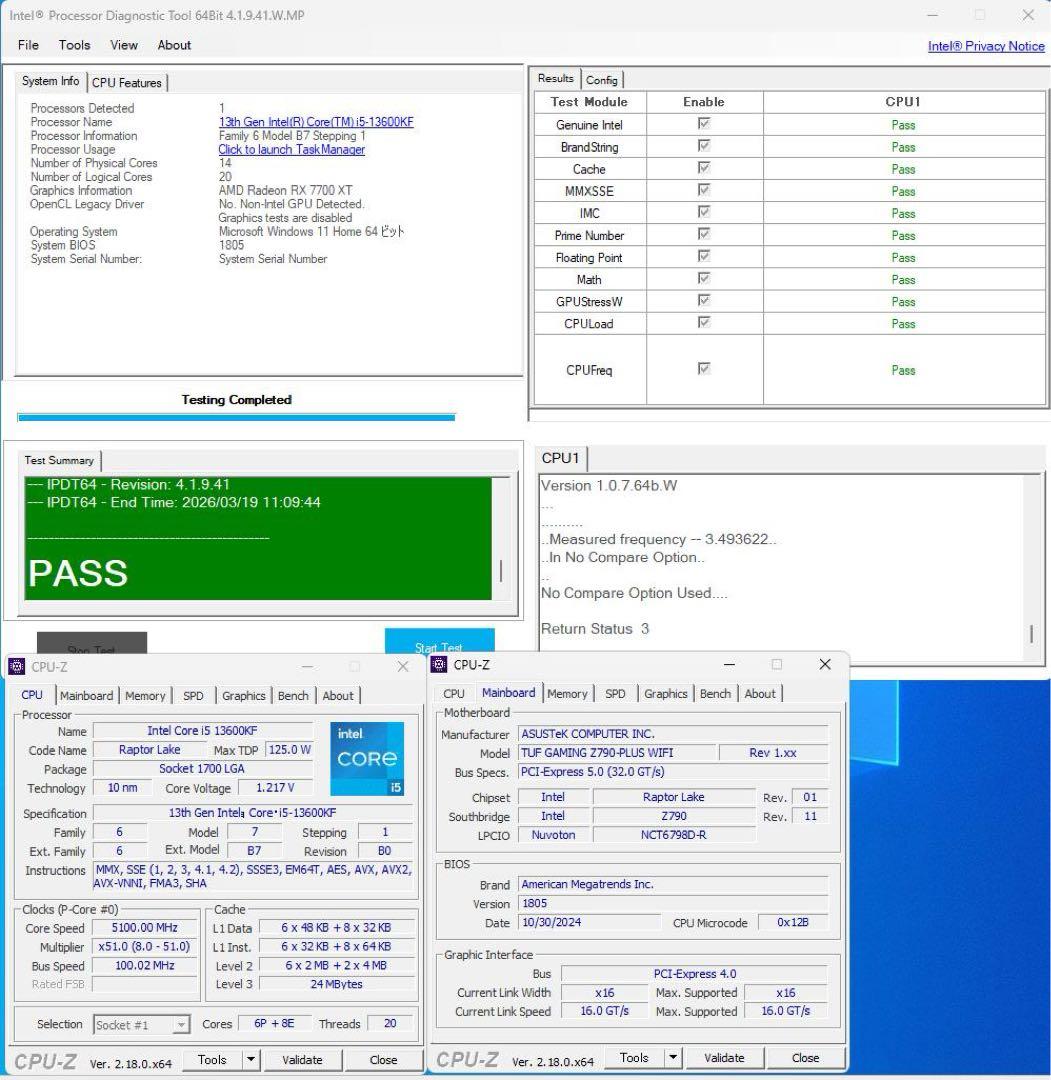1051x1080 pixels.
Task: Click the Multiplier x51.0 value
Action: [145, 946]
